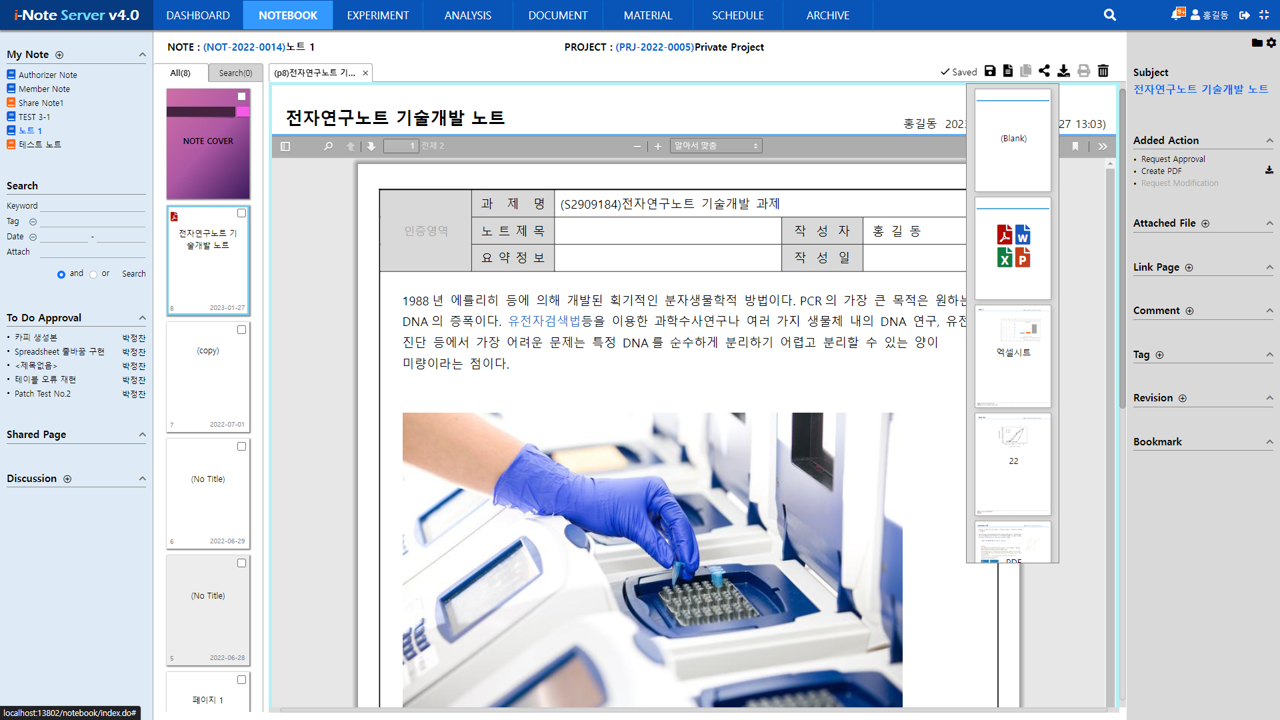Image resolution: width=1280 pixels, height=720 pixels.
Task: Click the exit fullscreen icon in header
Action: 1264,15
